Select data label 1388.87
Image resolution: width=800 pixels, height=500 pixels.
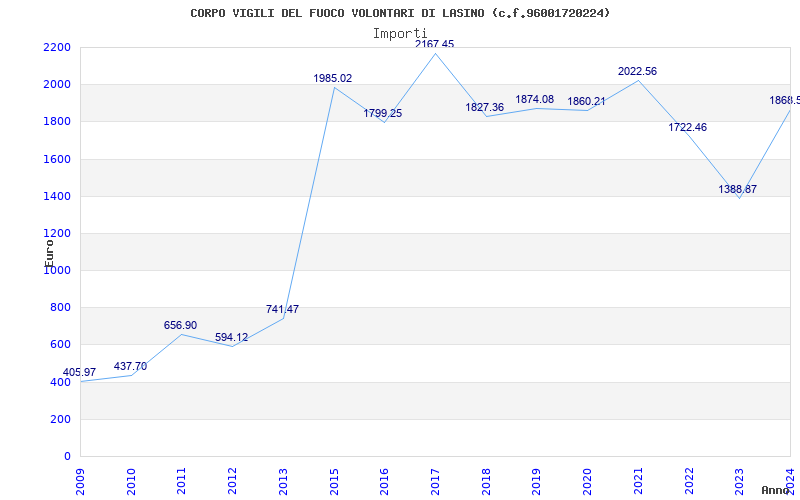(737, 189)
